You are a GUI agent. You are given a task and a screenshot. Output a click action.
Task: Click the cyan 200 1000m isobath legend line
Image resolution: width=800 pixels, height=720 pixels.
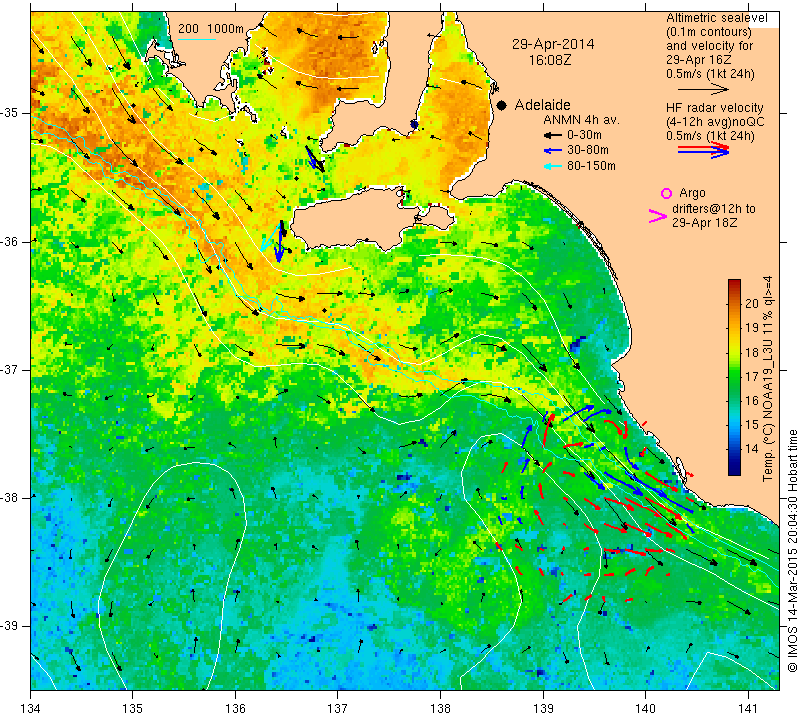pos(196,39)
